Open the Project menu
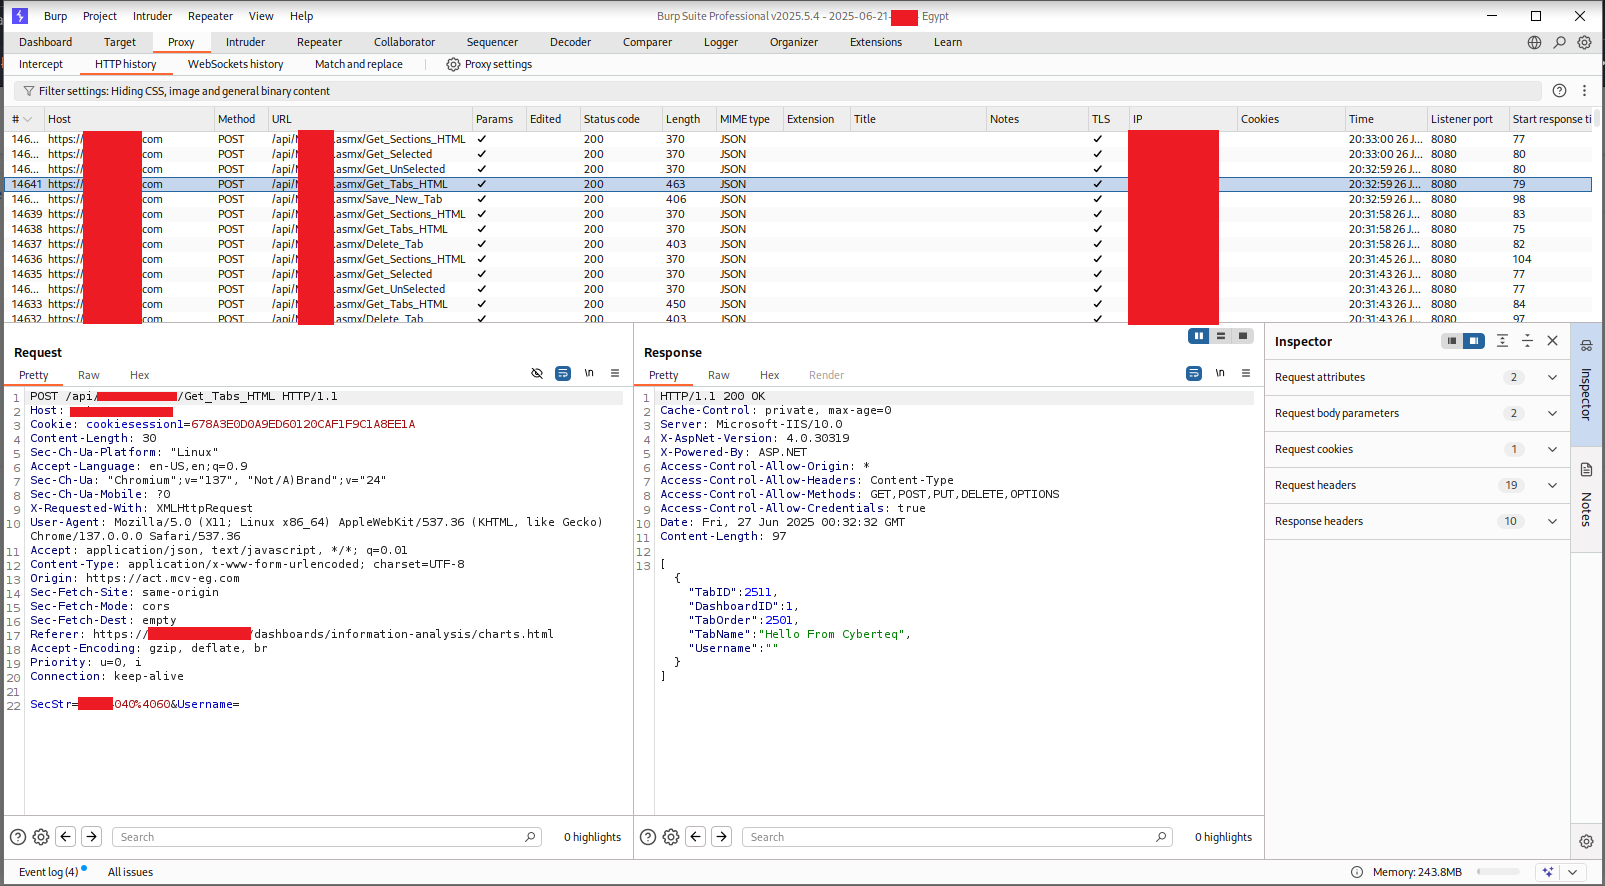Viewport: 1605px width, 886px height. coord(100,16)
